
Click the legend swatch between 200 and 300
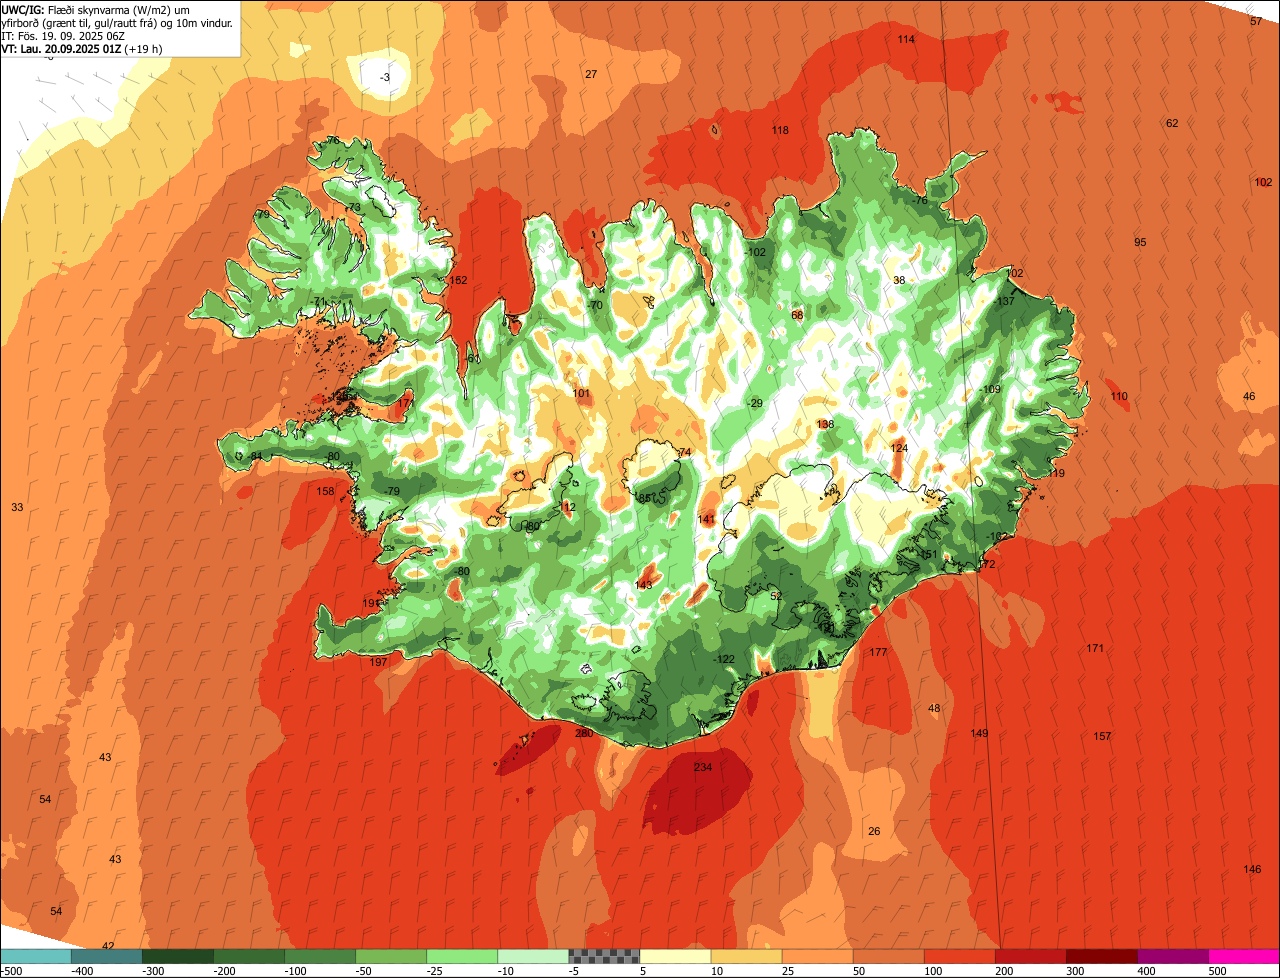[1030, 956]
